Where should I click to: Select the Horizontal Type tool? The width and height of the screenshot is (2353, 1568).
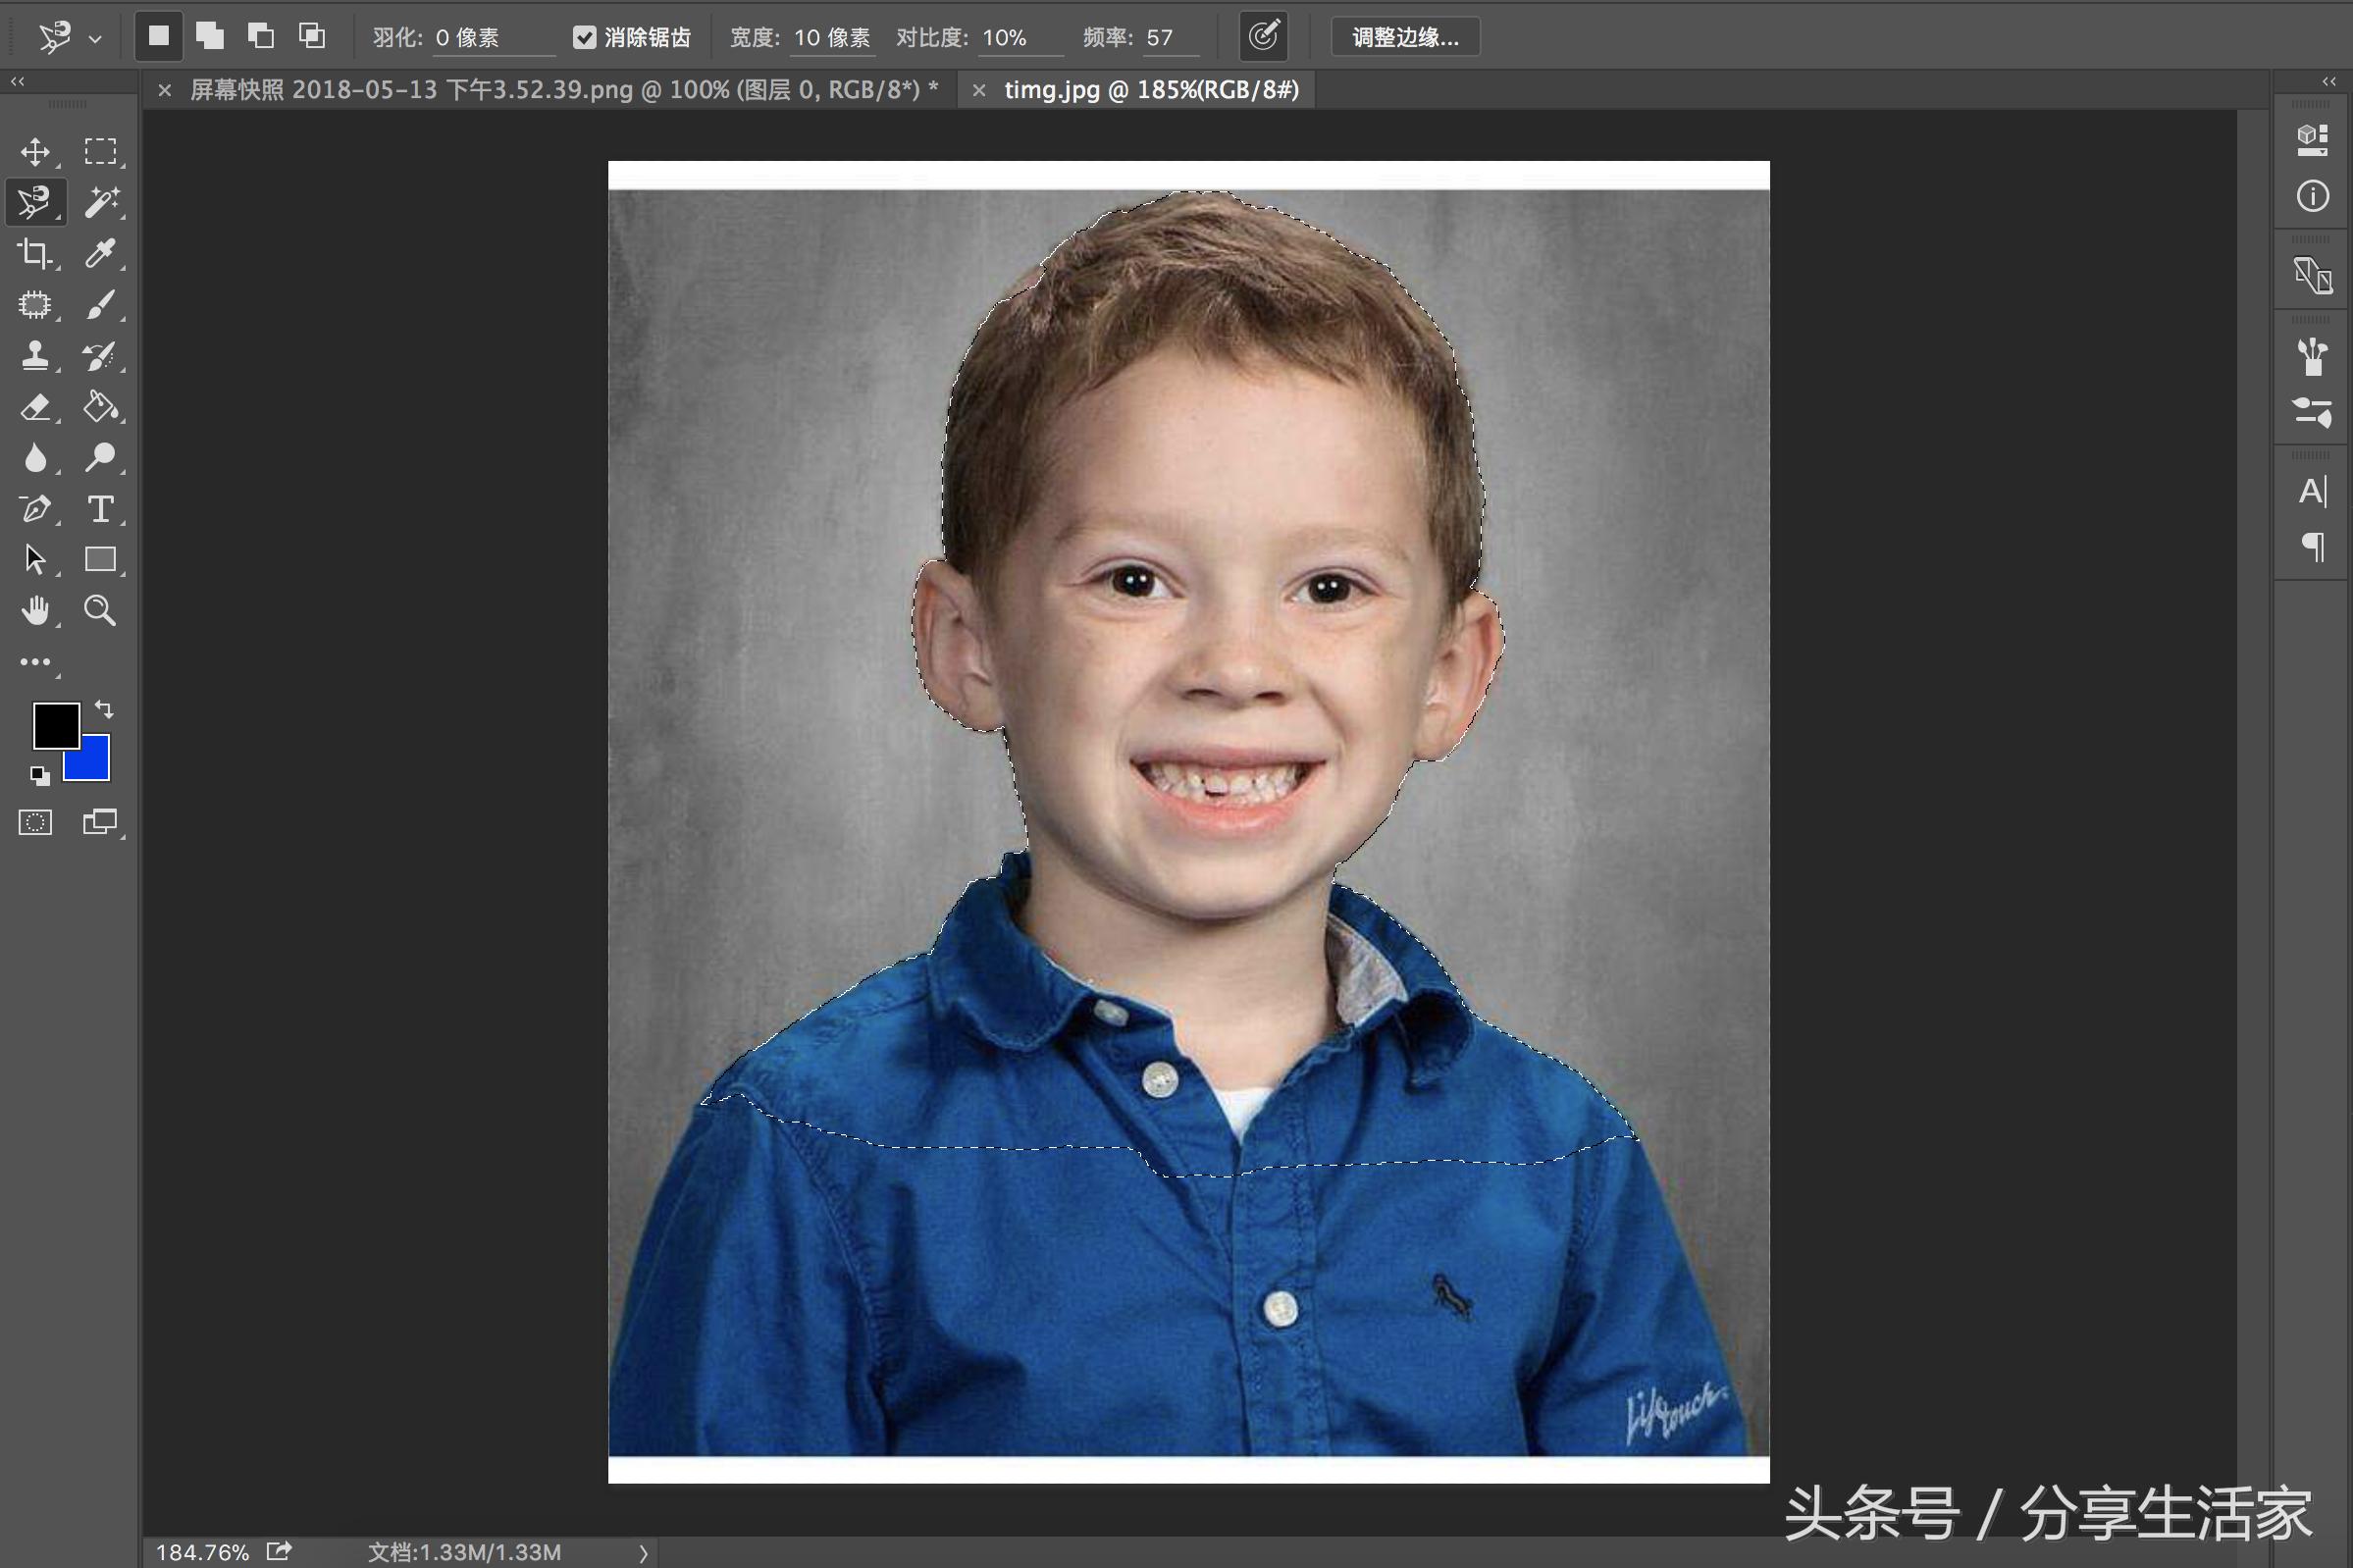tap(100, 509)
